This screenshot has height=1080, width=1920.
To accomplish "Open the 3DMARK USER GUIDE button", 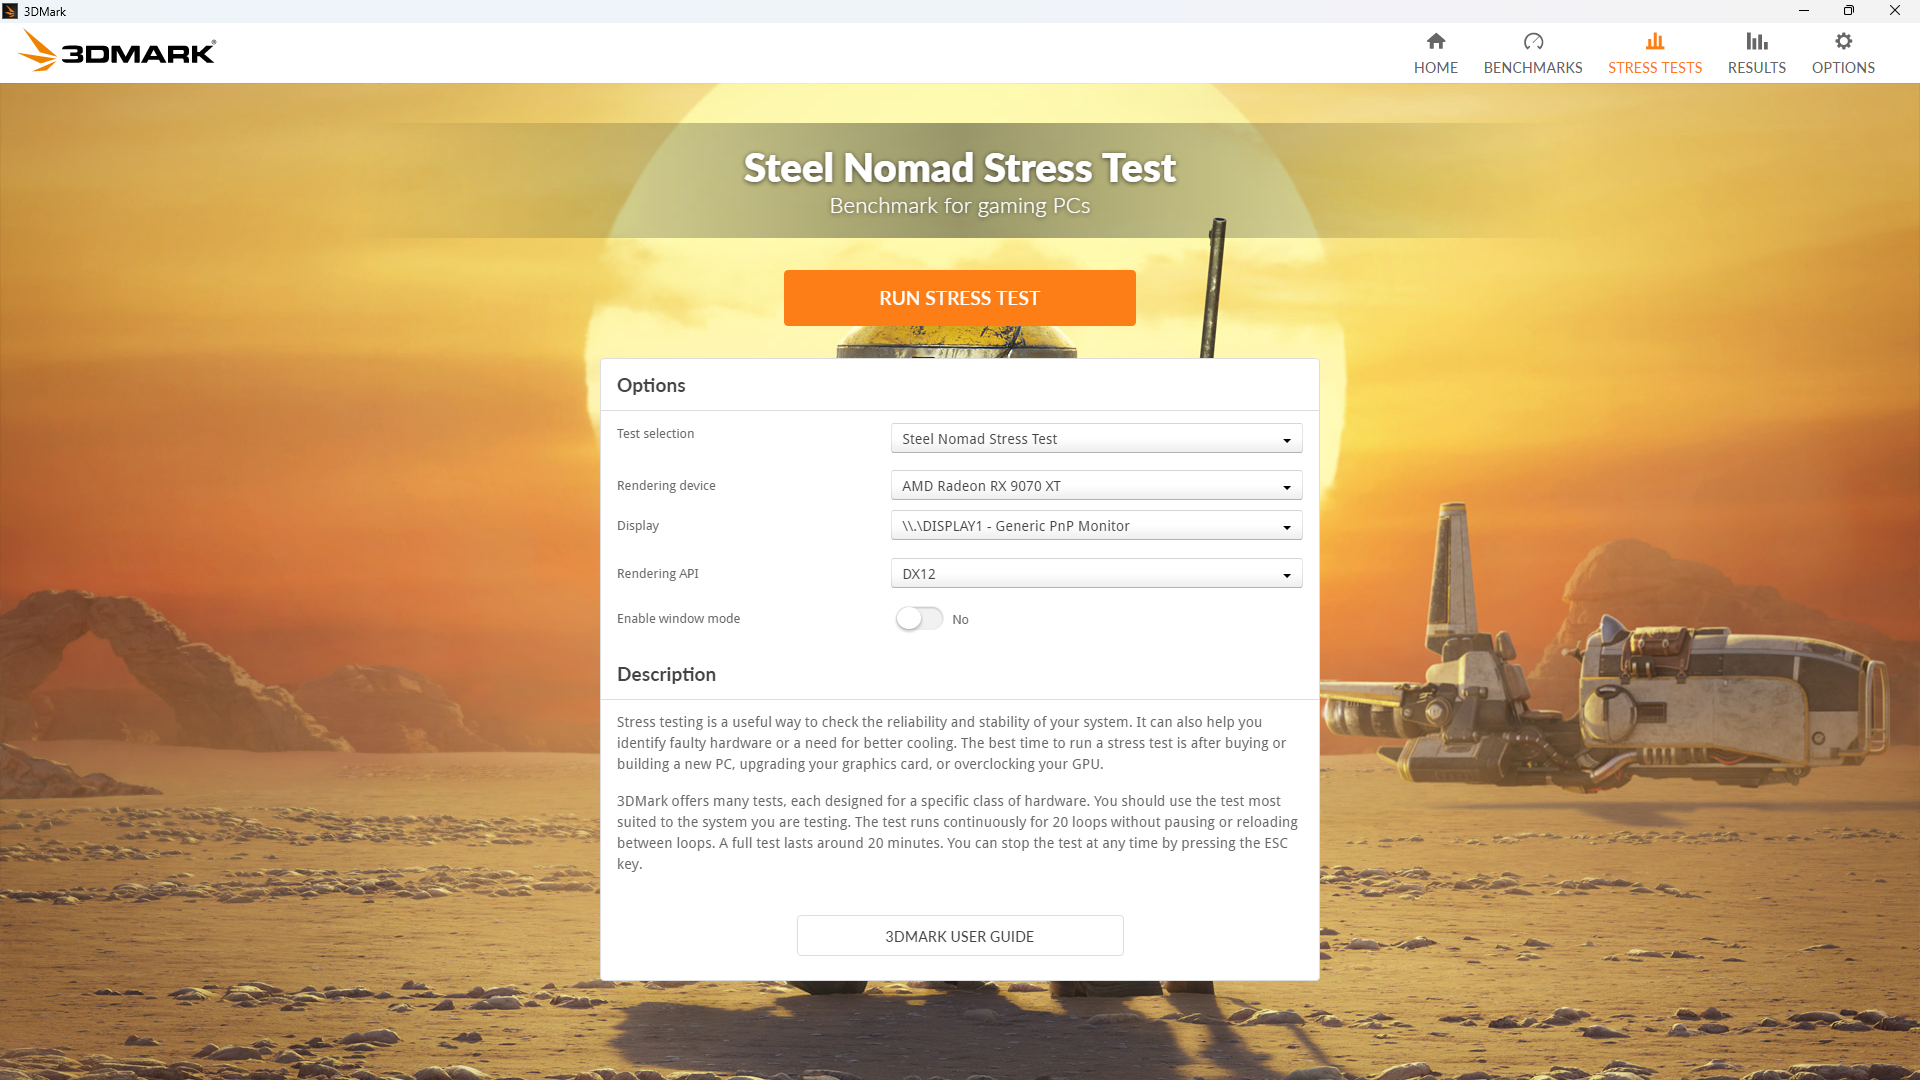I will click(960, 936).
